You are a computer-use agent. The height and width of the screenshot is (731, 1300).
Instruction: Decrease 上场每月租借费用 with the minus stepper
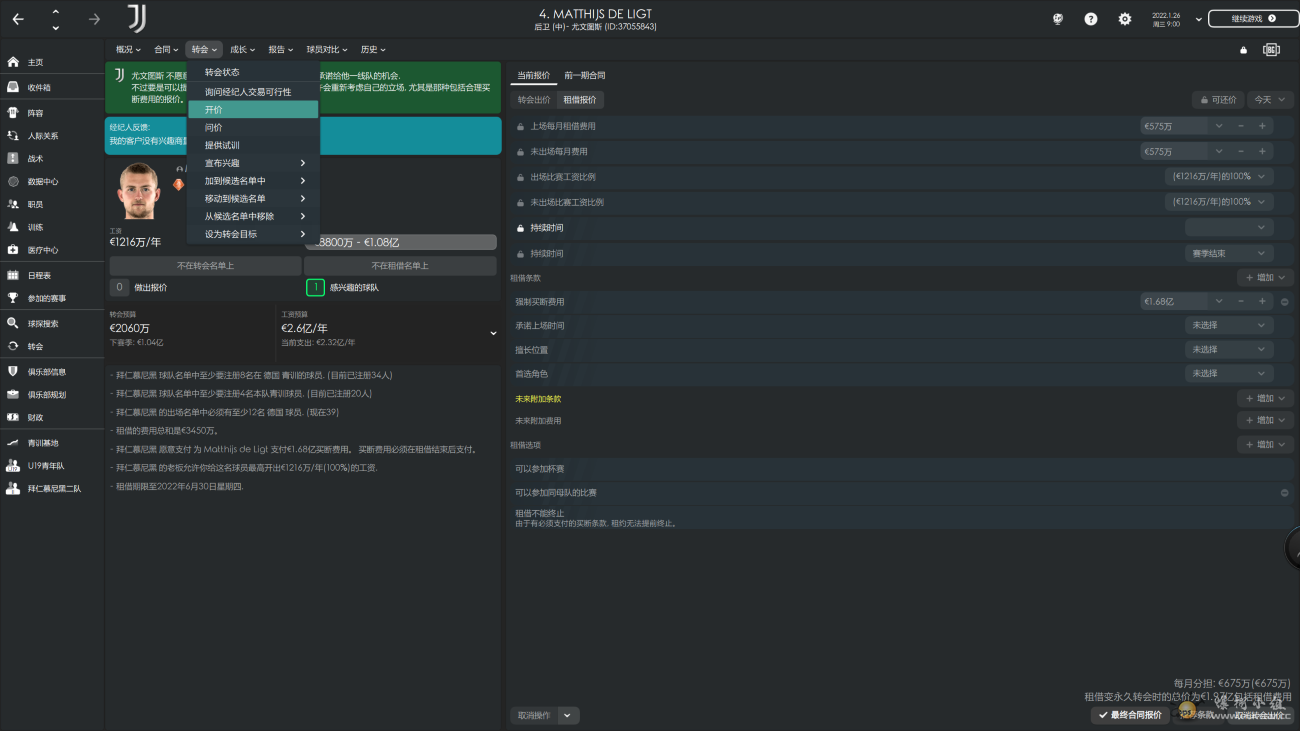(1241, 127)
